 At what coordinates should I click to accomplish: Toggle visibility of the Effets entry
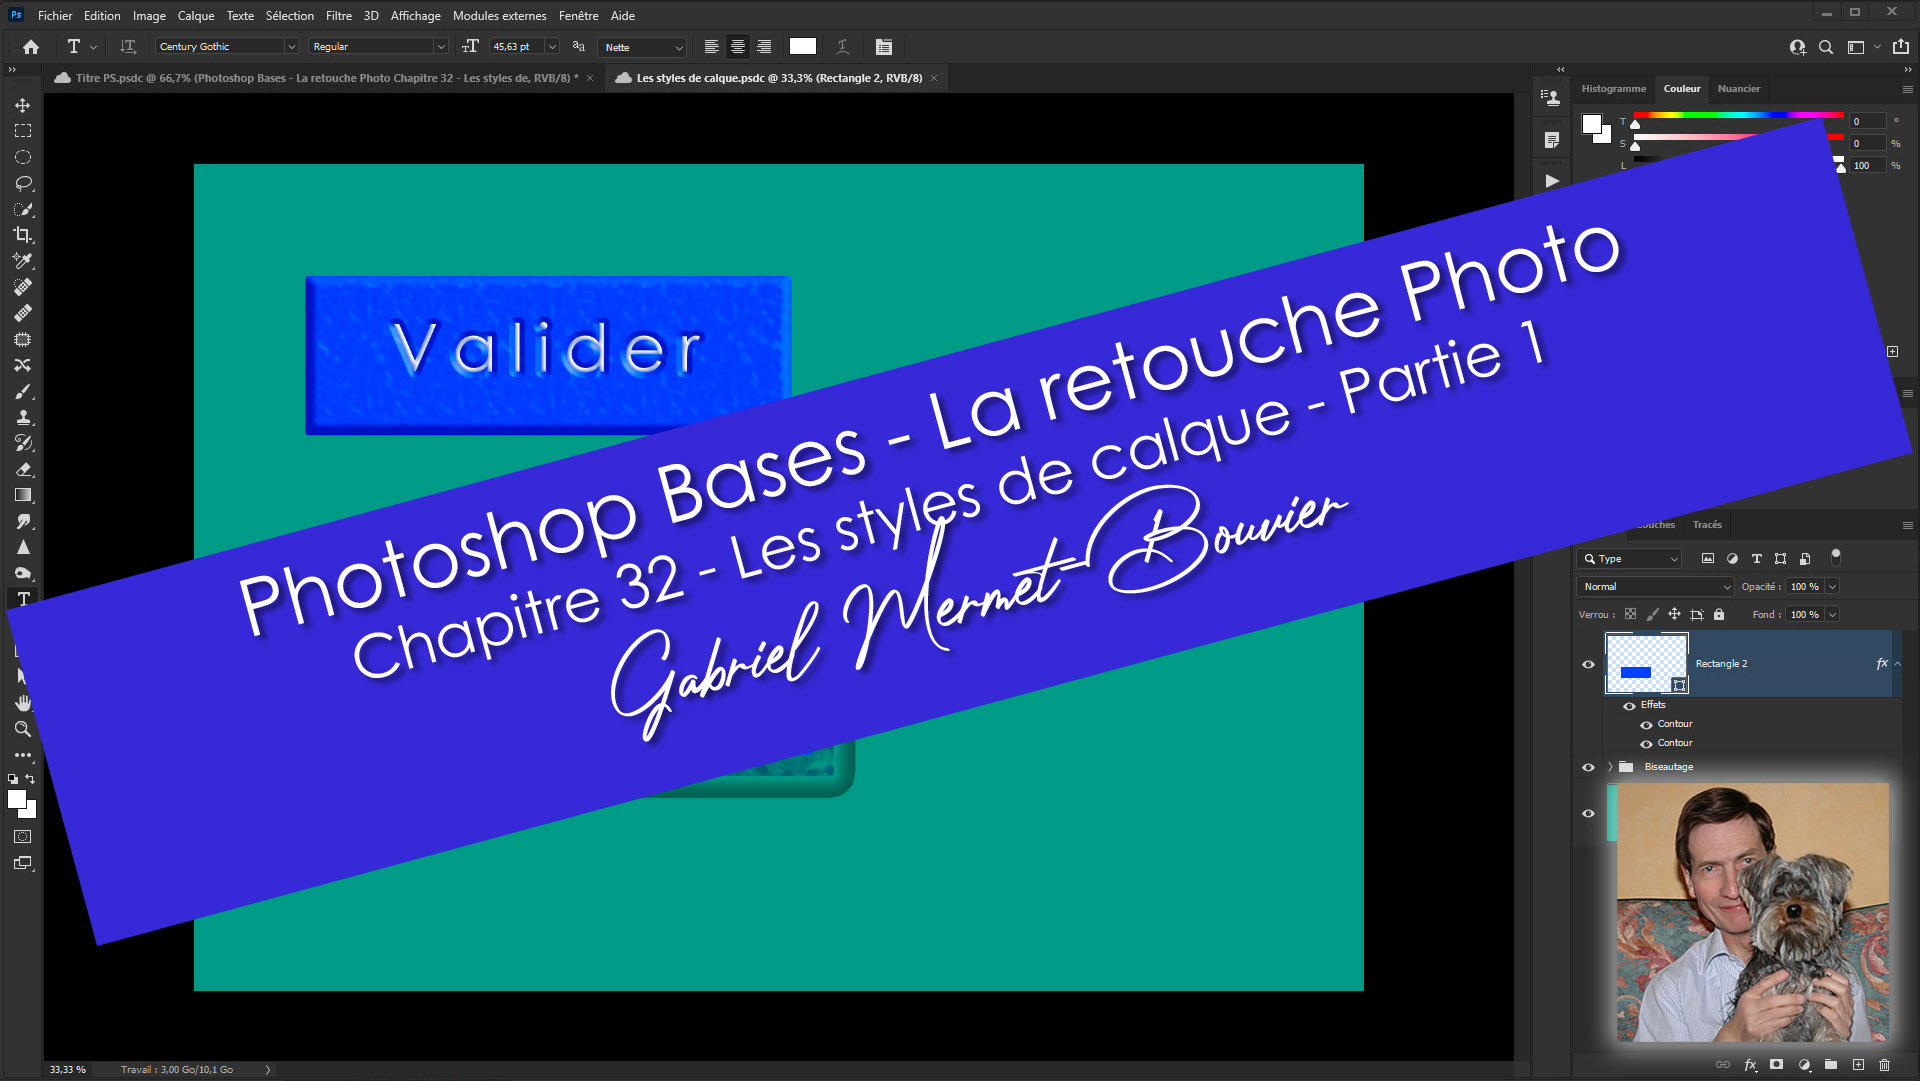click(1629, 705)
